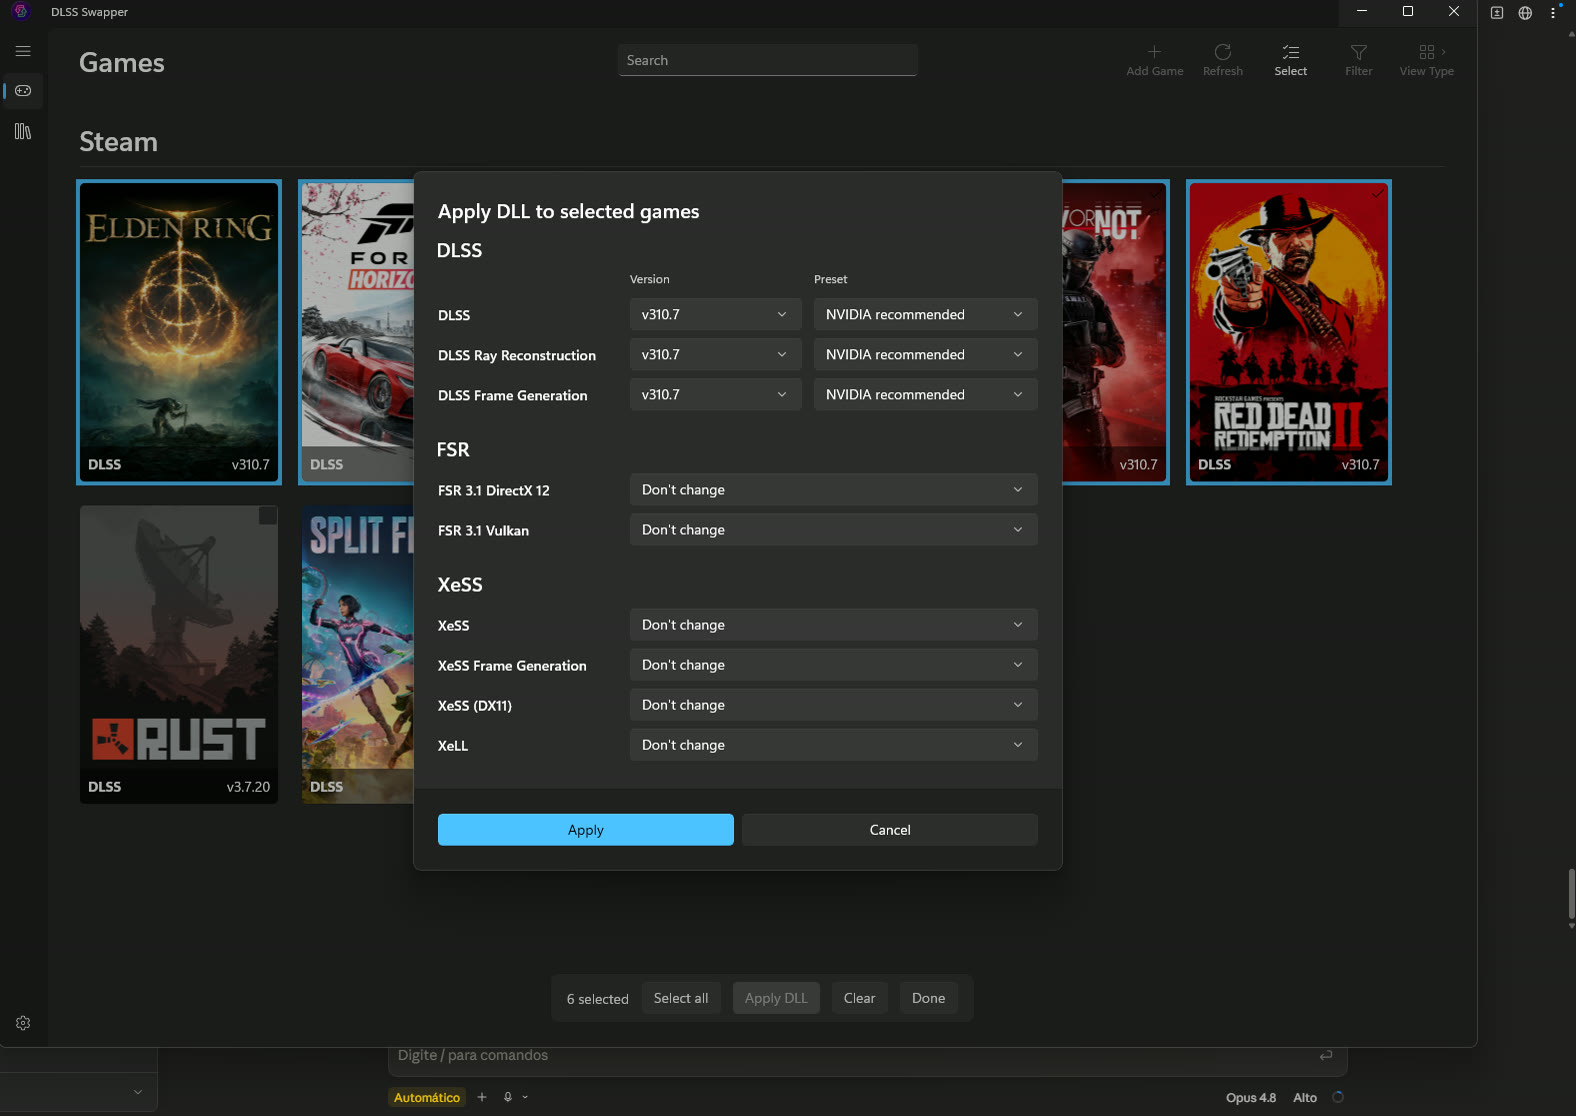Open DLSS Ray Reconstruction version dropdown

tap(716, 354)
